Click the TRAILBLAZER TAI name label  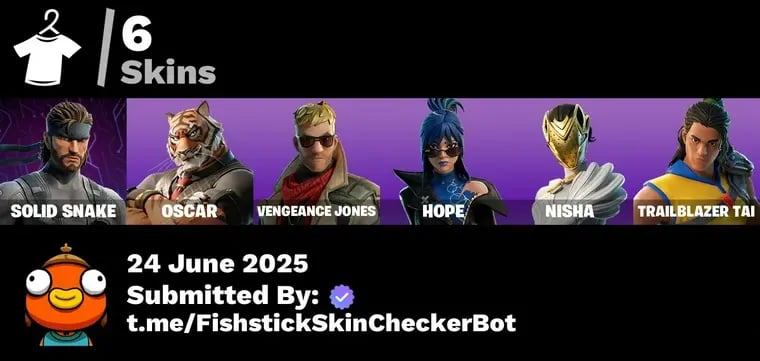pos(697,211)
